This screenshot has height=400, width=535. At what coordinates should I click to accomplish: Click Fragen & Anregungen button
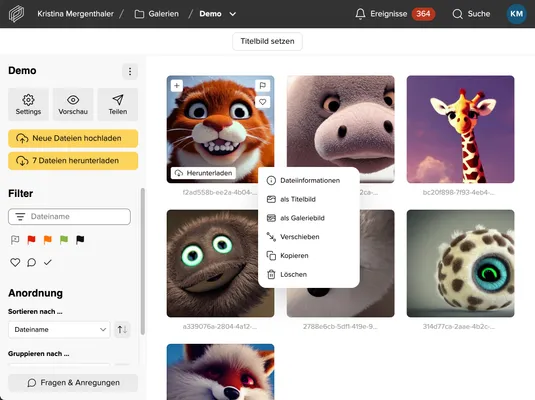(x=73, y=383)
